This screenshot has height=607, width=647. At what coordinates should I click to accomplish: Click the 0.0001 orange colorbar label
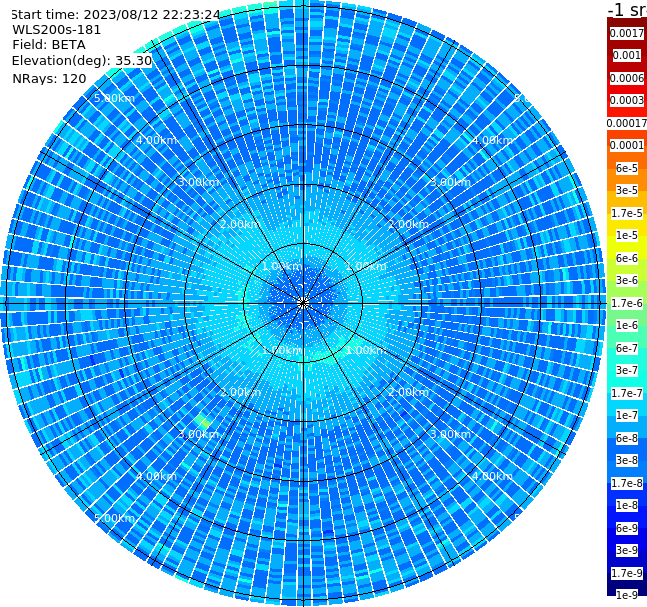pyautogui.click(x=627, y=145)
